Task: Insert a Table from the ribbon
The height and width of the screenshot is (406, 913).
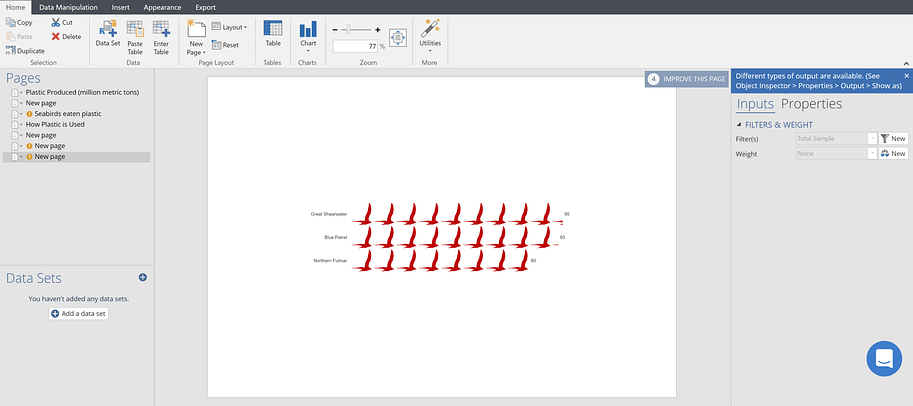Action: click(272, 33)
